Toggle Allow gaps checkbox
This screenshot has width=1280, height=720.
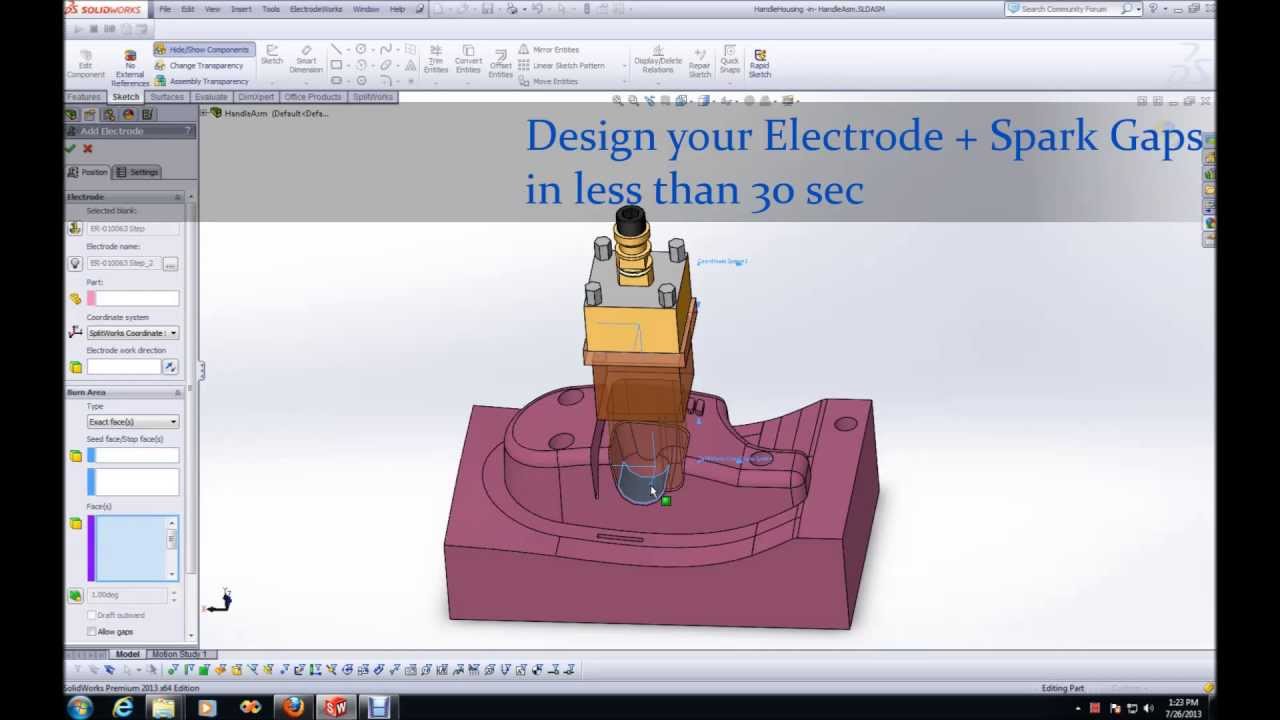92,631
